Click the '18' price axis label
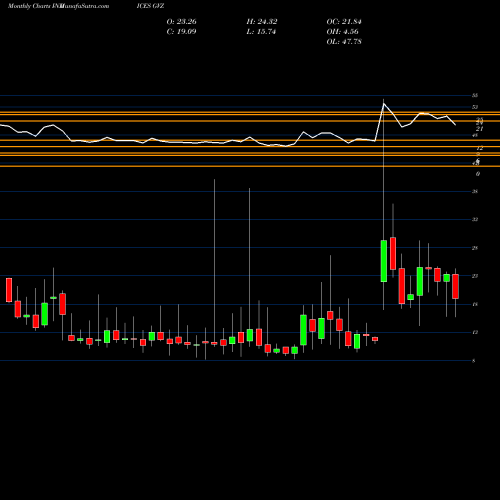This screenshot has width=500, height=500. click(x=475, y=304)
